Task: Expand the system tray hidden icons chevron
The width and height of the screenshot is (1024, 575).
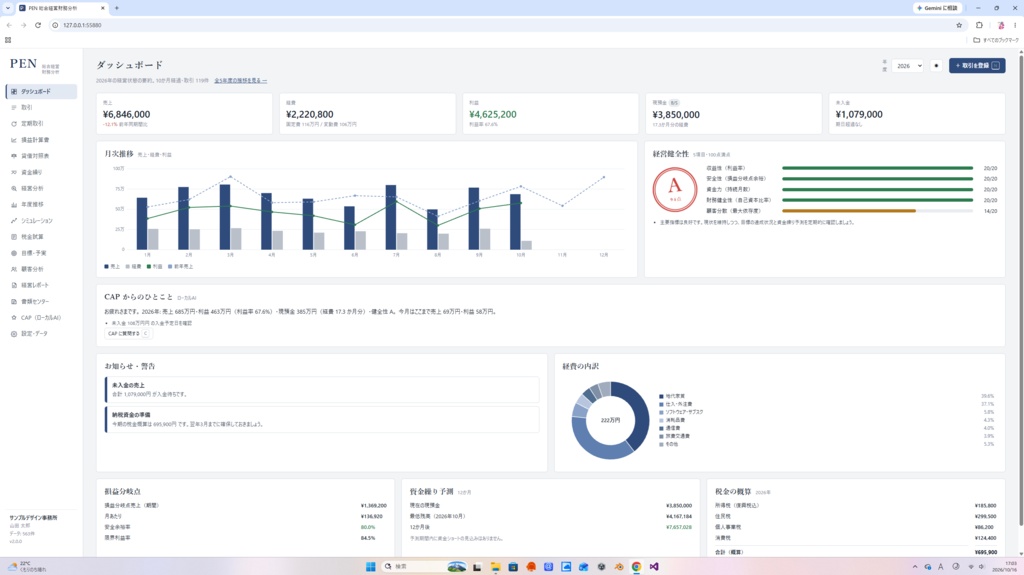Action: (914, 567)
